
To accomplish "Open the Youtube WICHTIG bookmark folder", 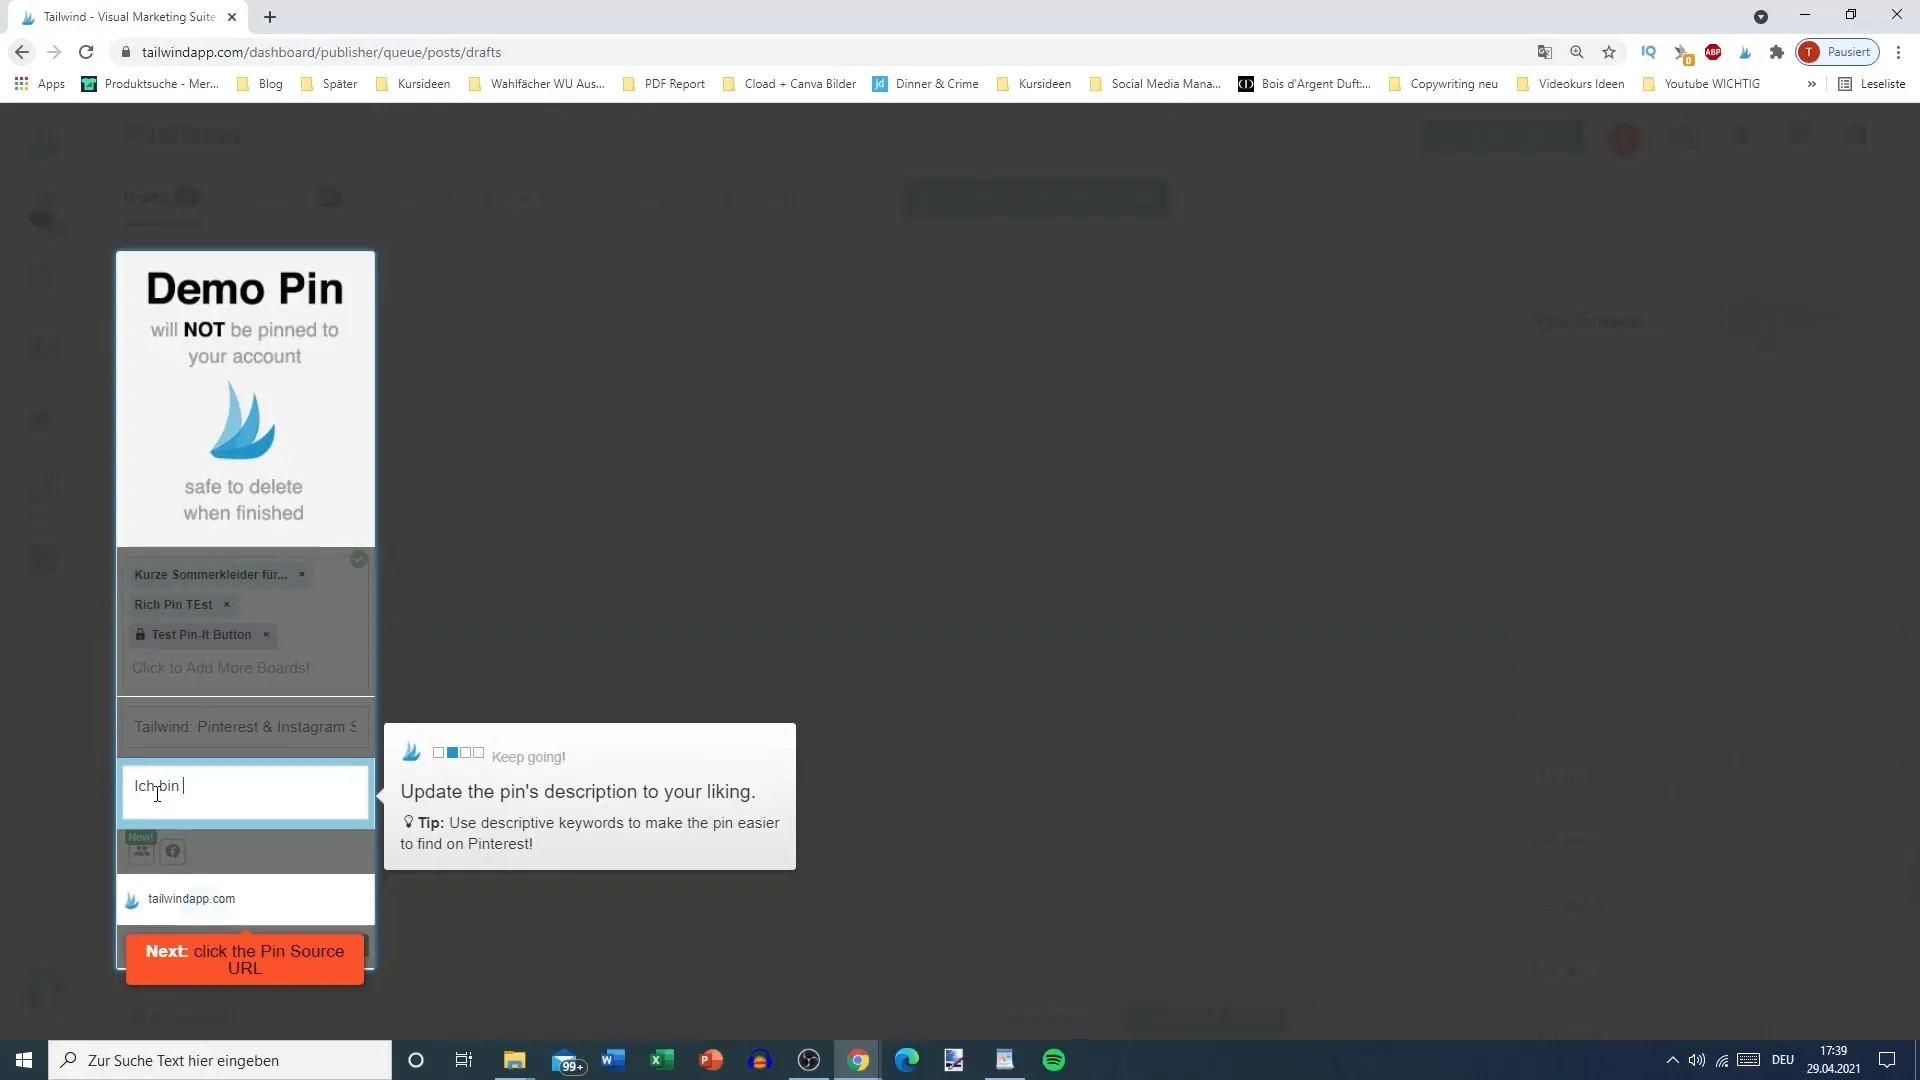I will click(1701, 84).
